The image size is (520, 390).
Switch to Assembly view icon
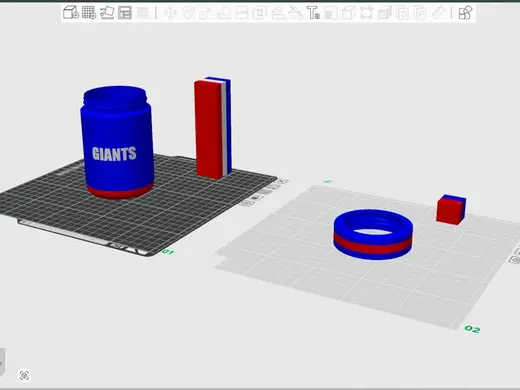point(465,13)
